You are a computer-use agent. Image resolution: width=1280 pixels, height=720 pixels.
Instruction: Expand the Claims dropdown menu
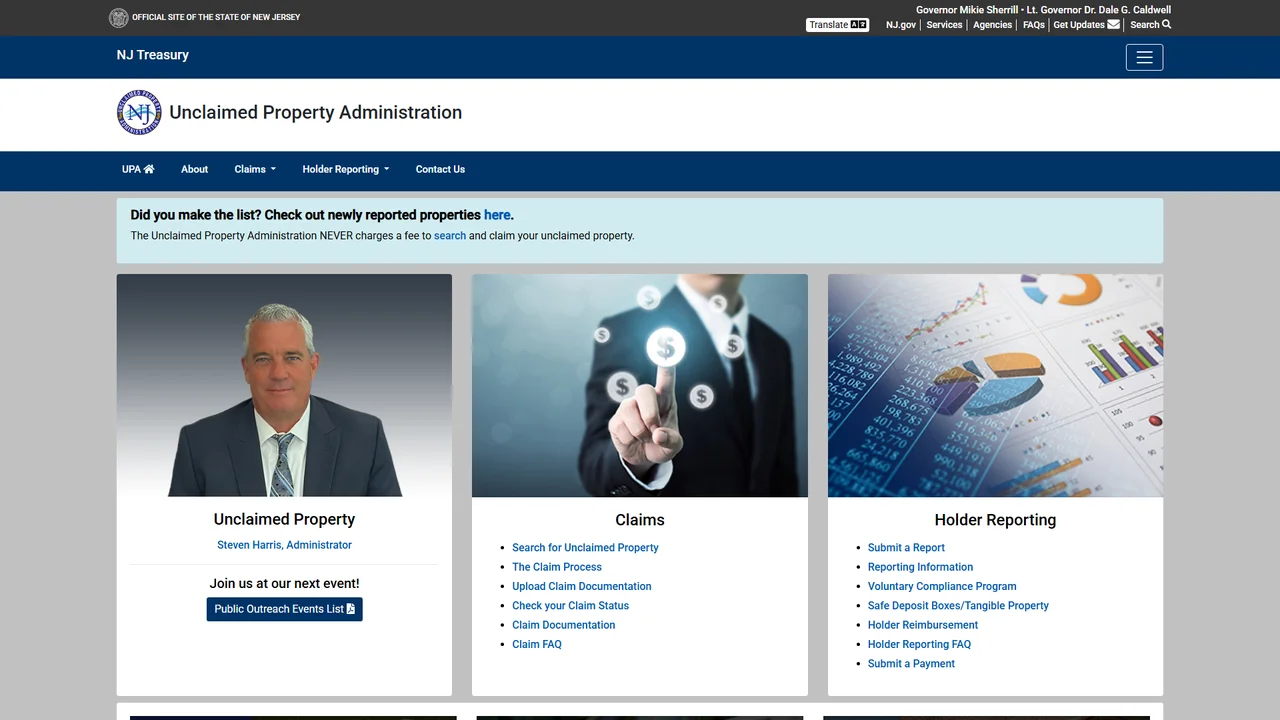coord(255,169)
